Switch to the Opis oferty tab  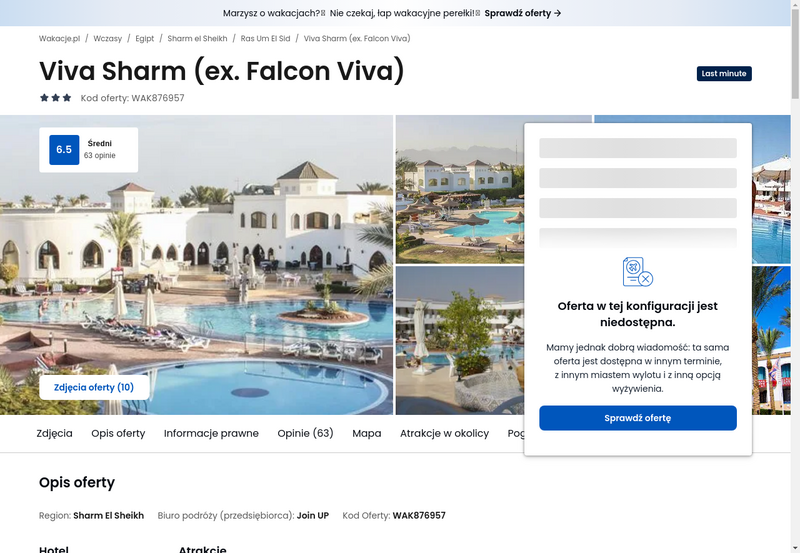click(x=118, y=433)
